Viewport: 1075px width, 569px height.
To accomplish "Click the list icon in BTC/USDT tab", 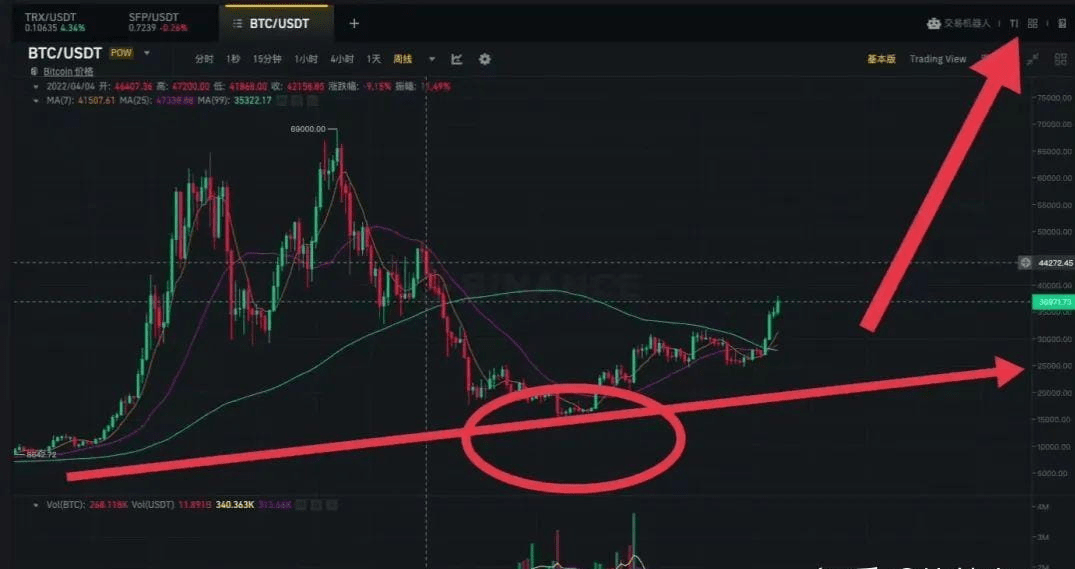I will pos(237,23).
